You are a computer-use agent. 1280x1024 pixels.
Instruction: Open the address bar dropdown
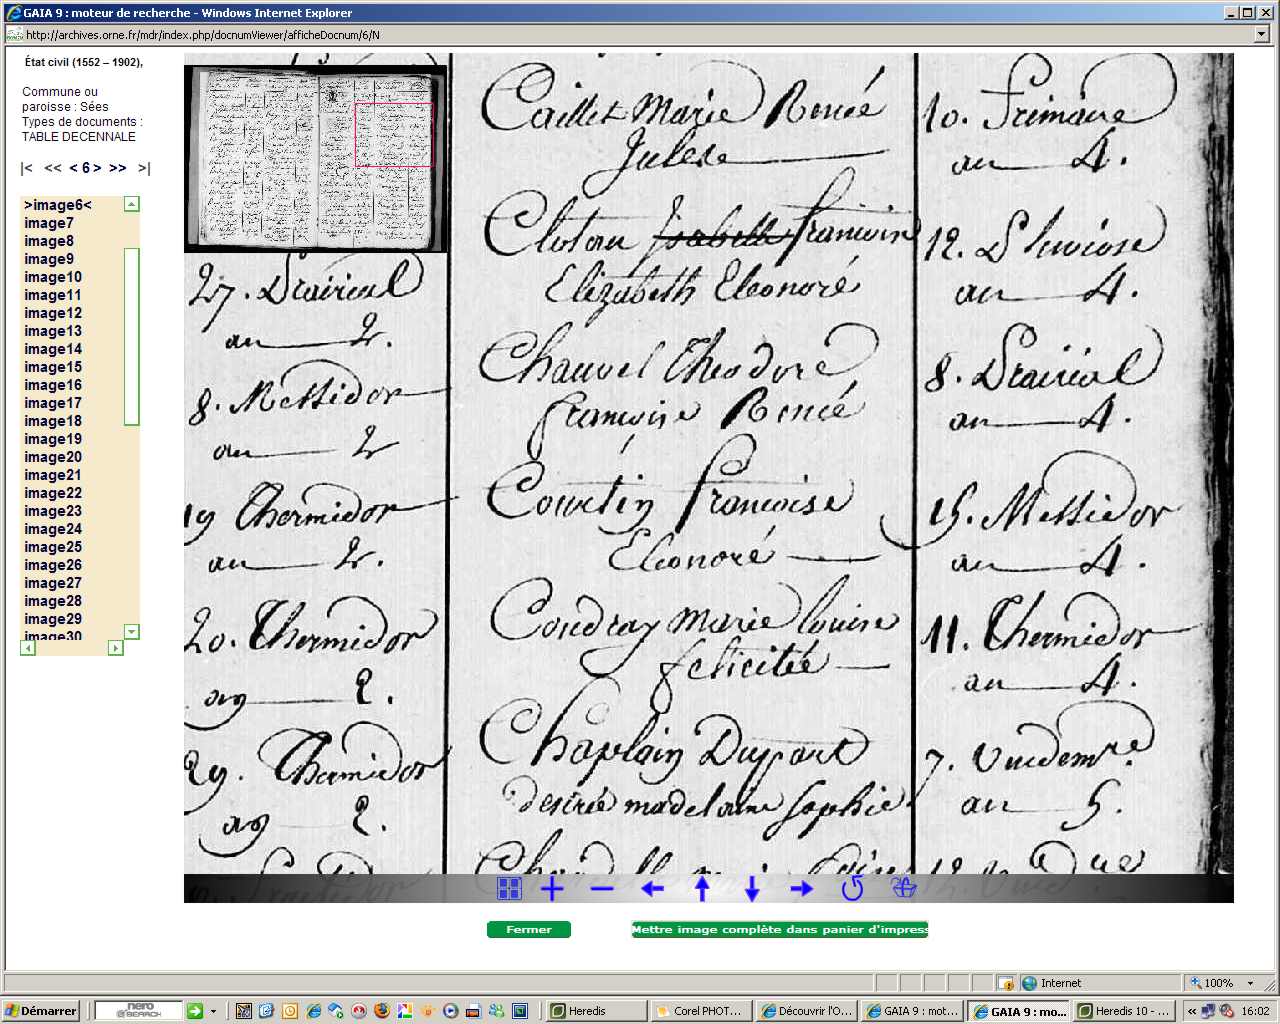[x=1261, y=34]
